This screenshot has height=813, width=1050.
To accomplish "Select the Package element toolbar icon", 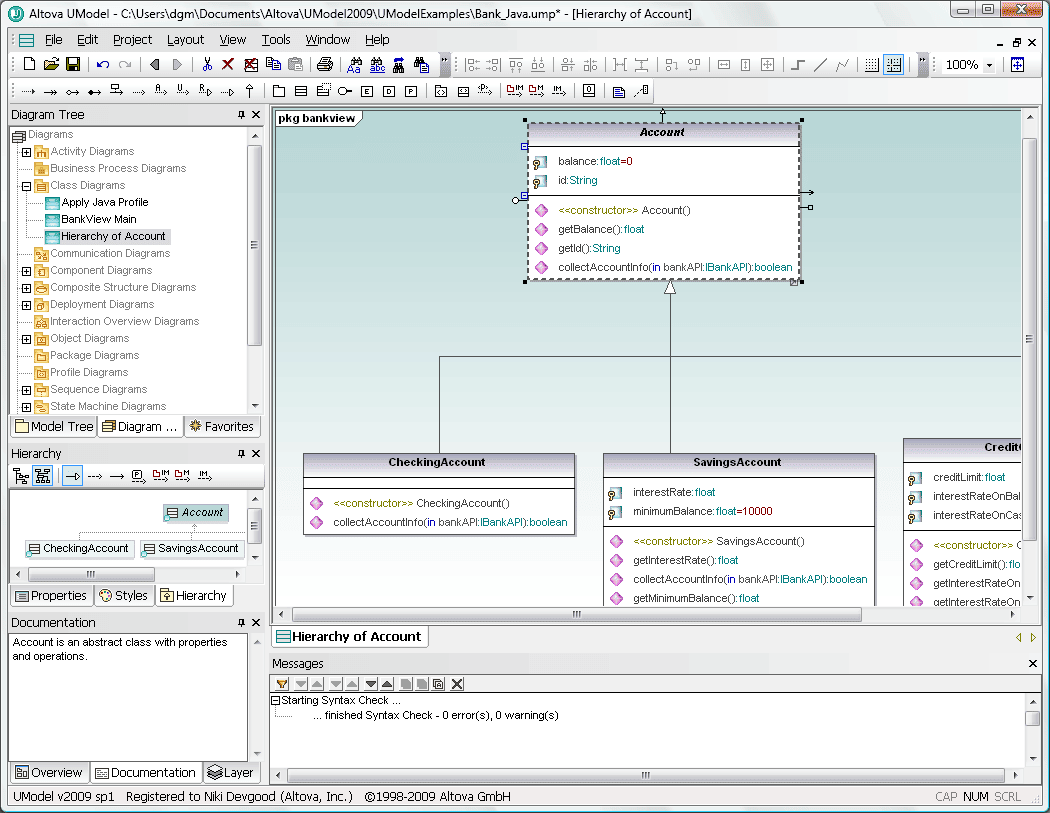I will [x=279, y=90].
